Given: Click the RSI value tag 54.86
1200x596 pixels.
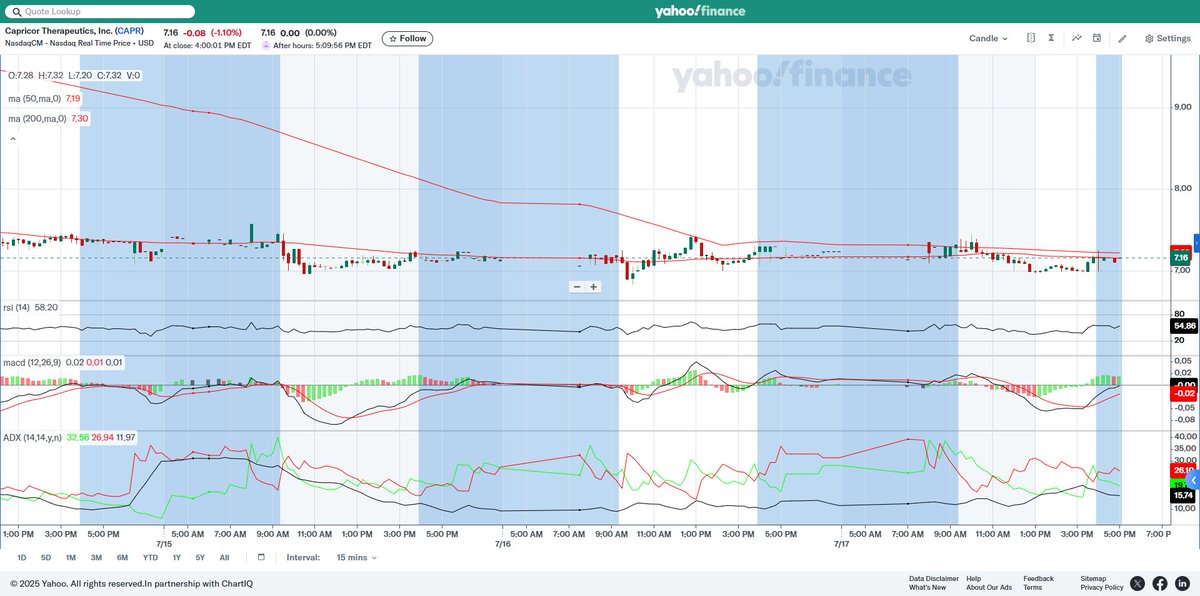Looking at the screenshot, I should point(1183,326).
